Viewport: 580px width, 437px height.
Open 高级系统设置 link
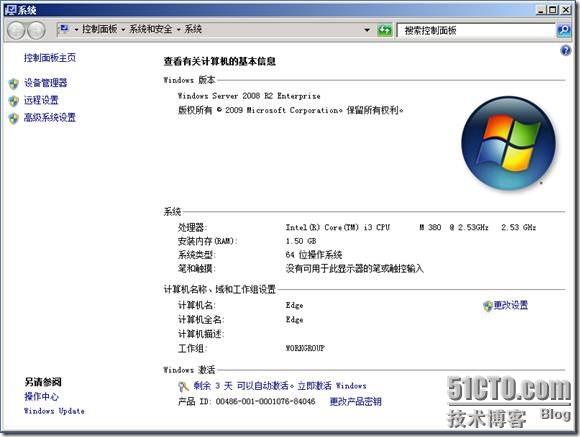coord(50,118)
